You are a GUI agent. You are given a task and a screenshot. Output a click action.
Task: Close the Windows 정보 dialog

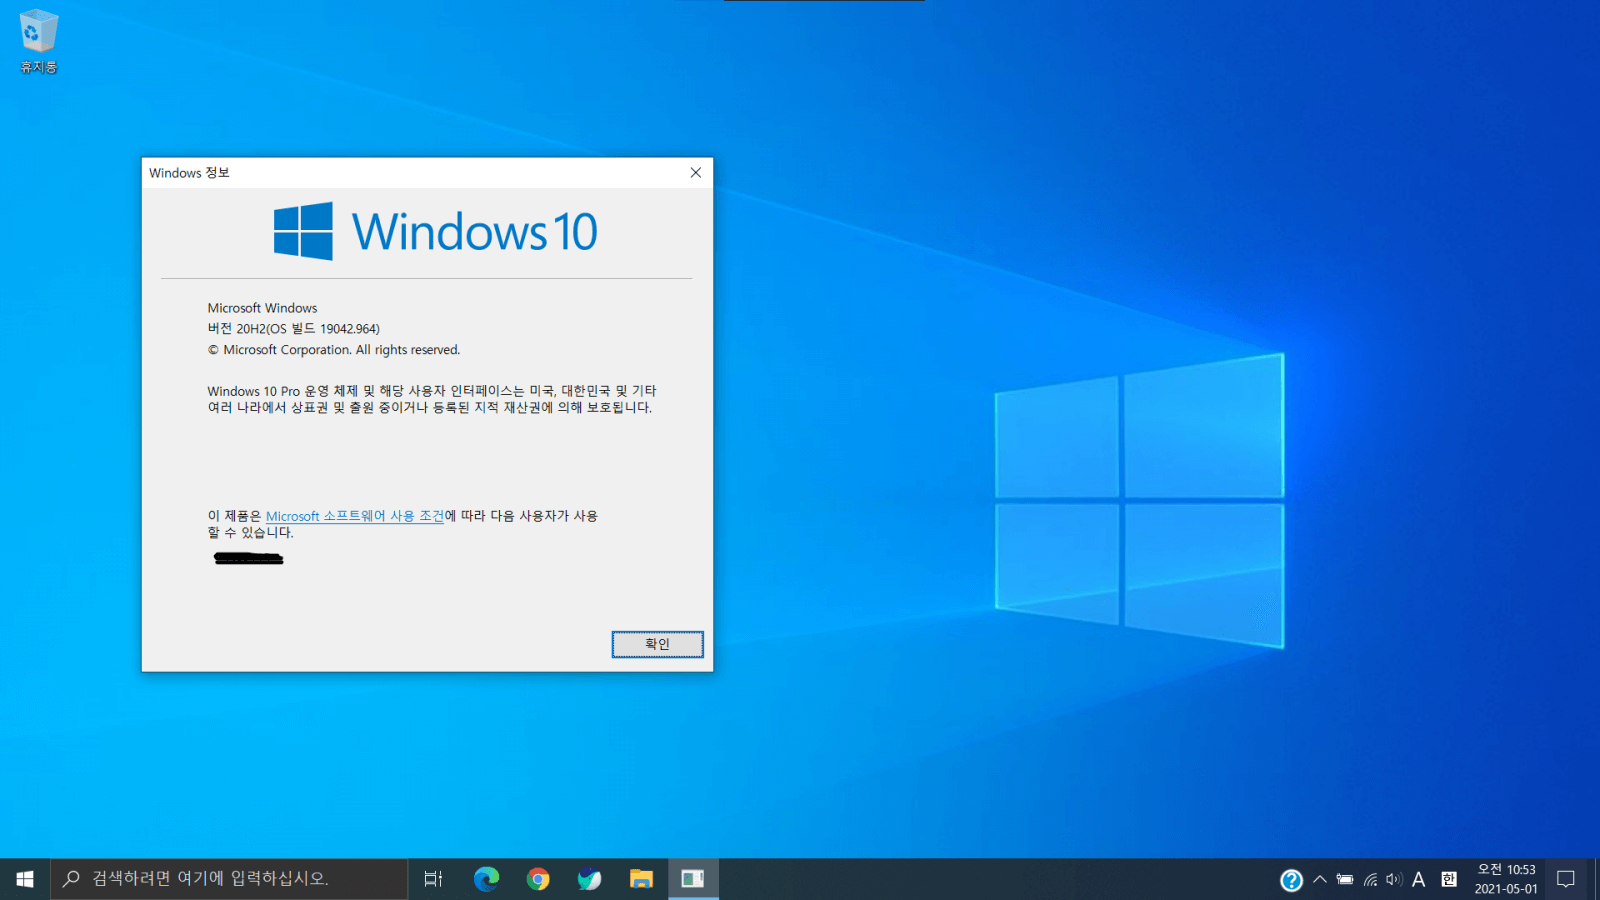click(x=696, y=173)
